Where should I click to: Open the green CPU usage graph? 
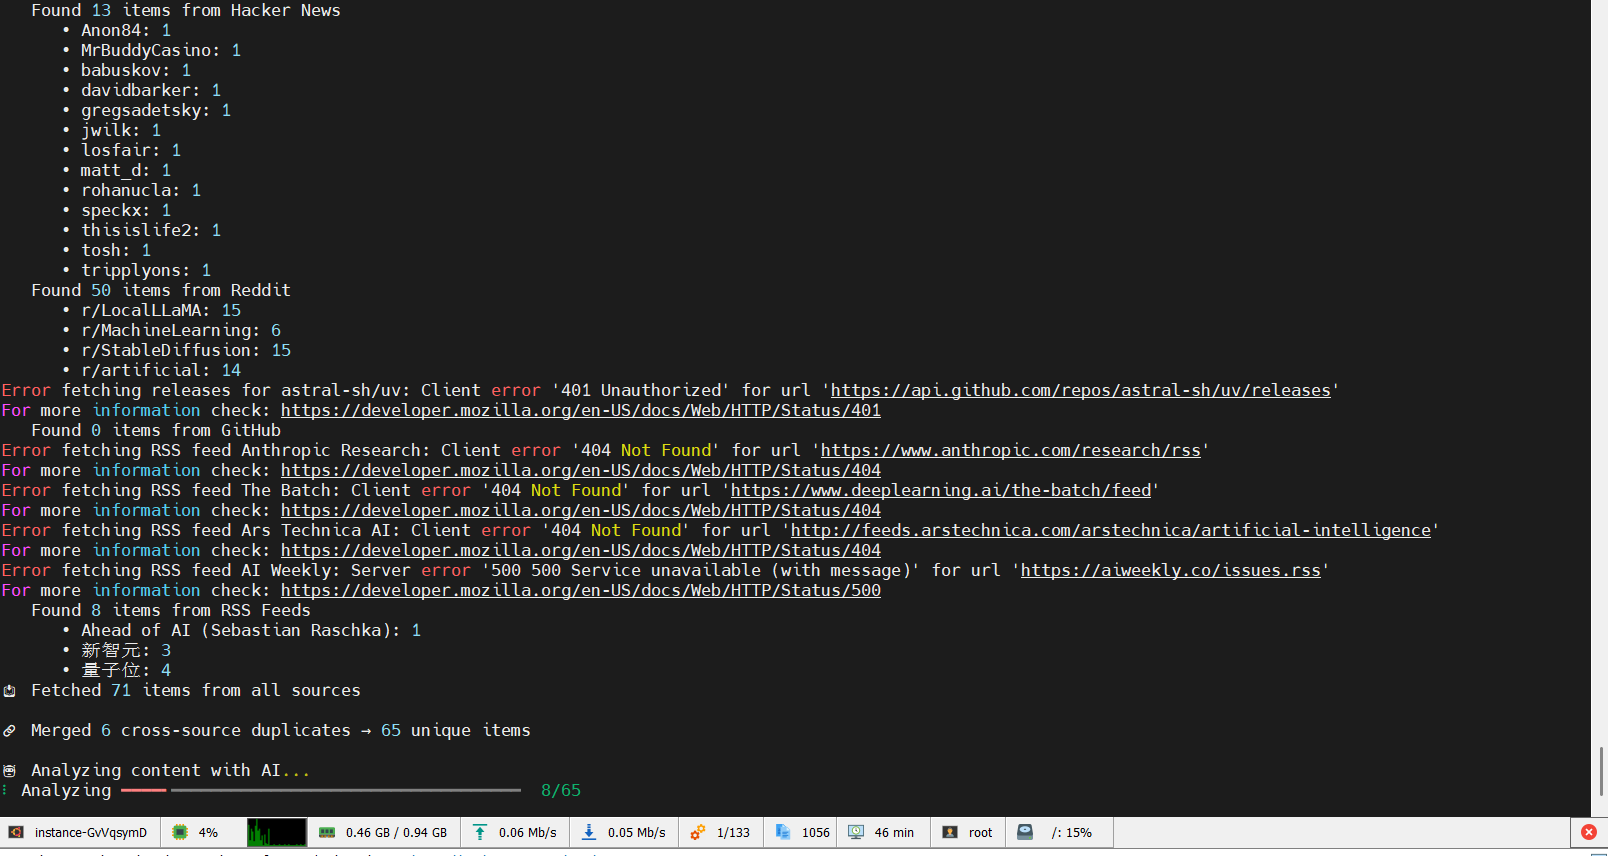276,832
